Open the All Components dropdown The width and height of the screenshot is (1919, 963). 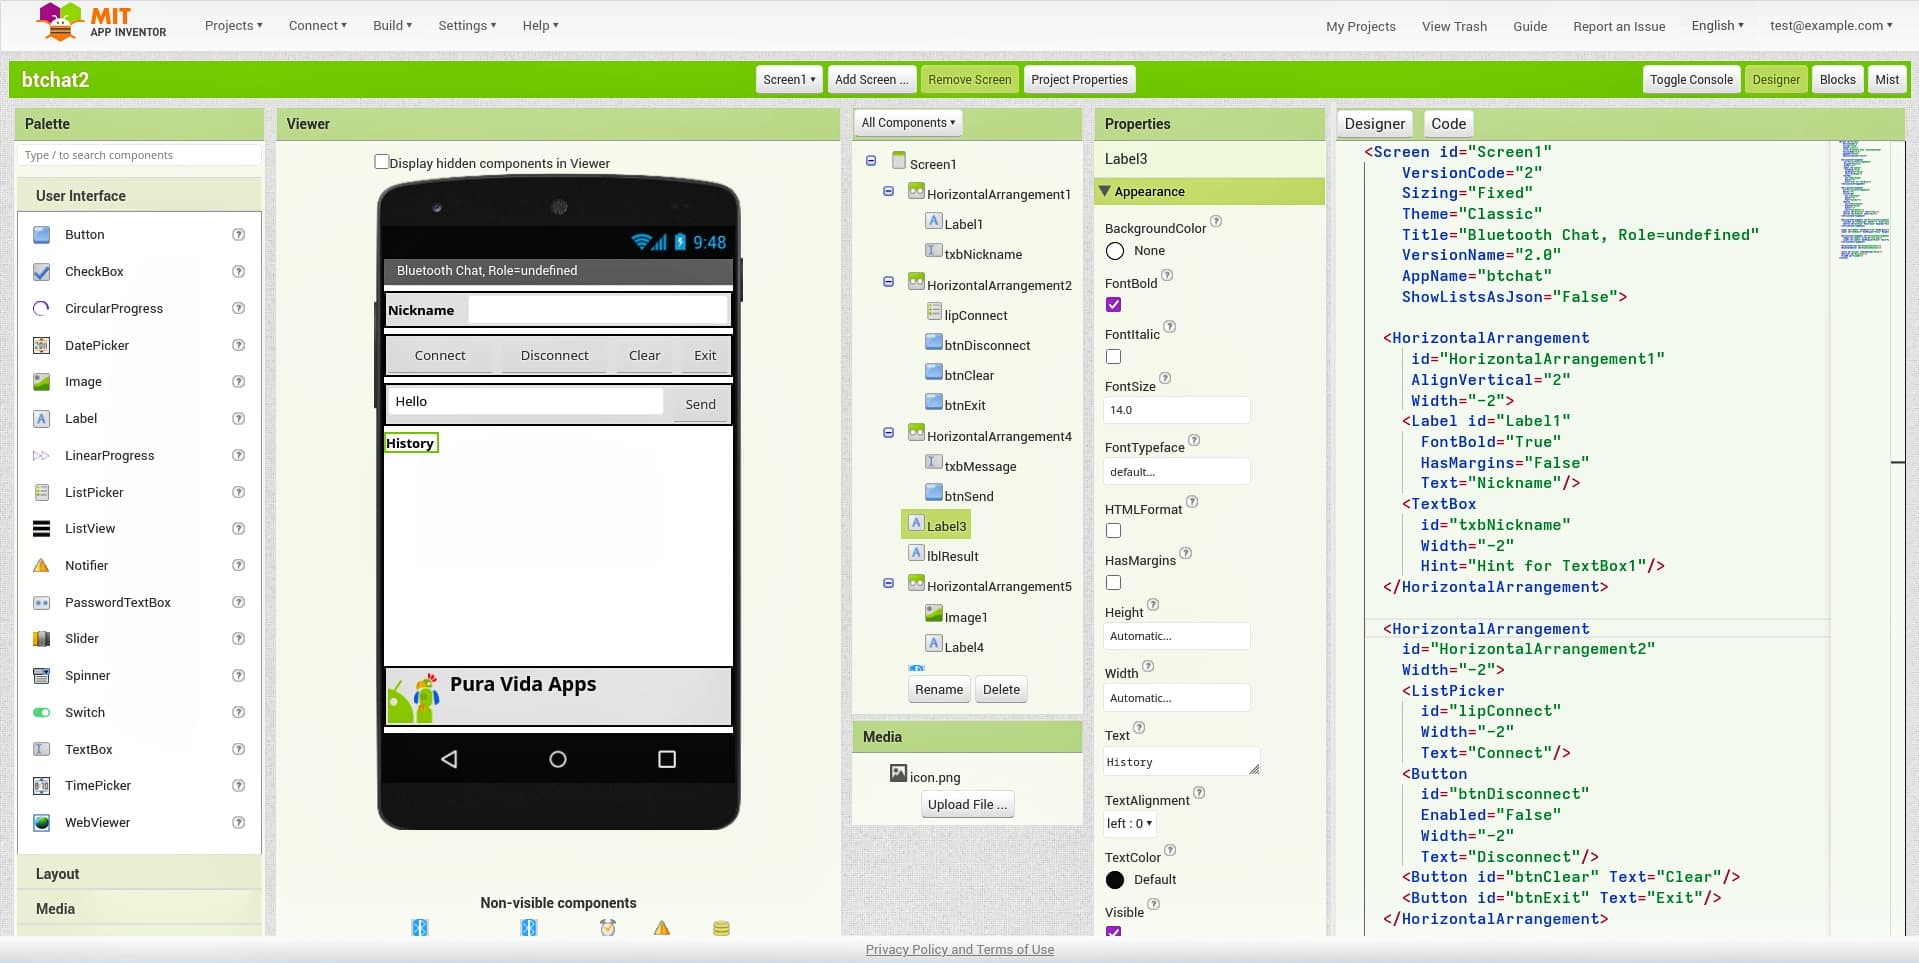(907, 123)
